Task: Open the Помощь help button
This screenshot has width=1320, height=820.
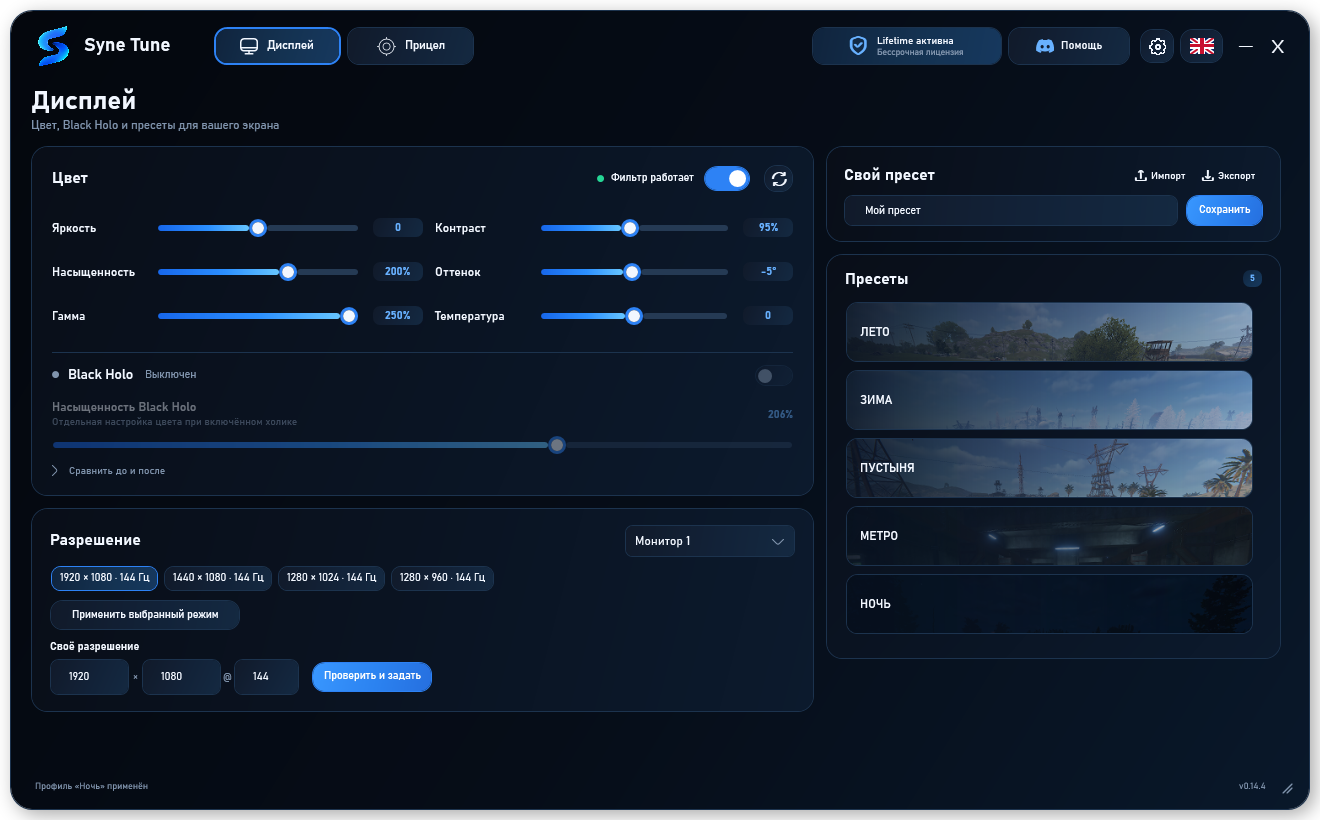Action: (1069, 46)
